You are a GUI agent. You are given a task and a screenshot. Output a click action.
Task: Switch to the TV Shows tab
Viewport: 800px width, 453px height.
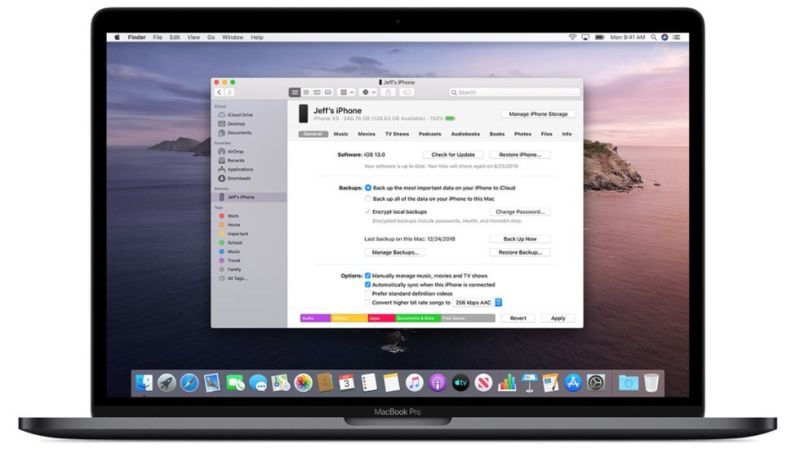(x=397, y=134)
